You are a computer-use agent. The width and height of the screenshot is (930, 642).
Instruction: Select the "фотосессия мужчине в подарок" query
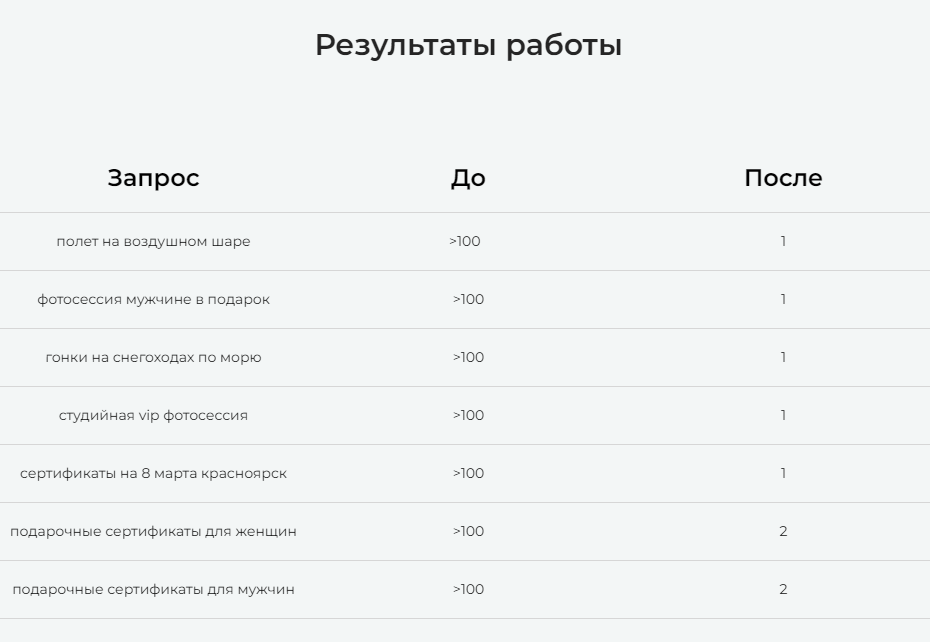pos(153,299)
